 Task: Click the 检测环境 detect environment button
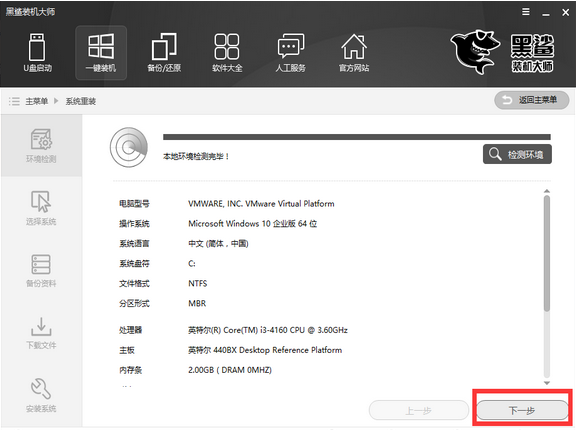point(517,154)
